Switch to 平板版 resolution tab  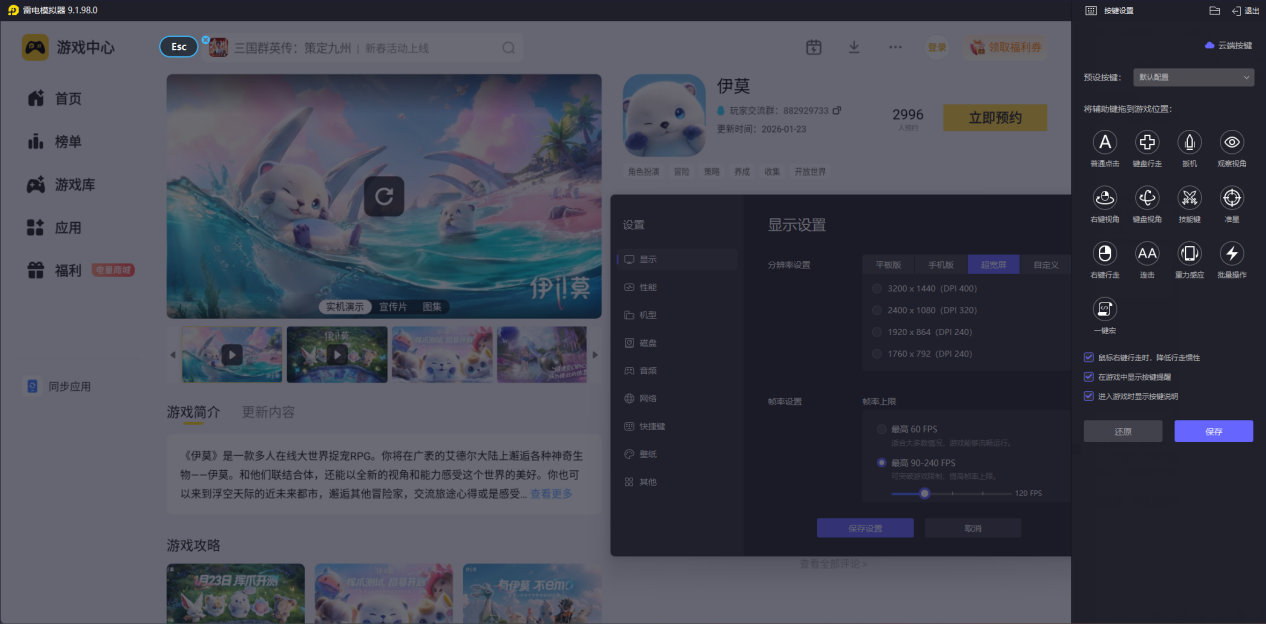coord(889,265)
